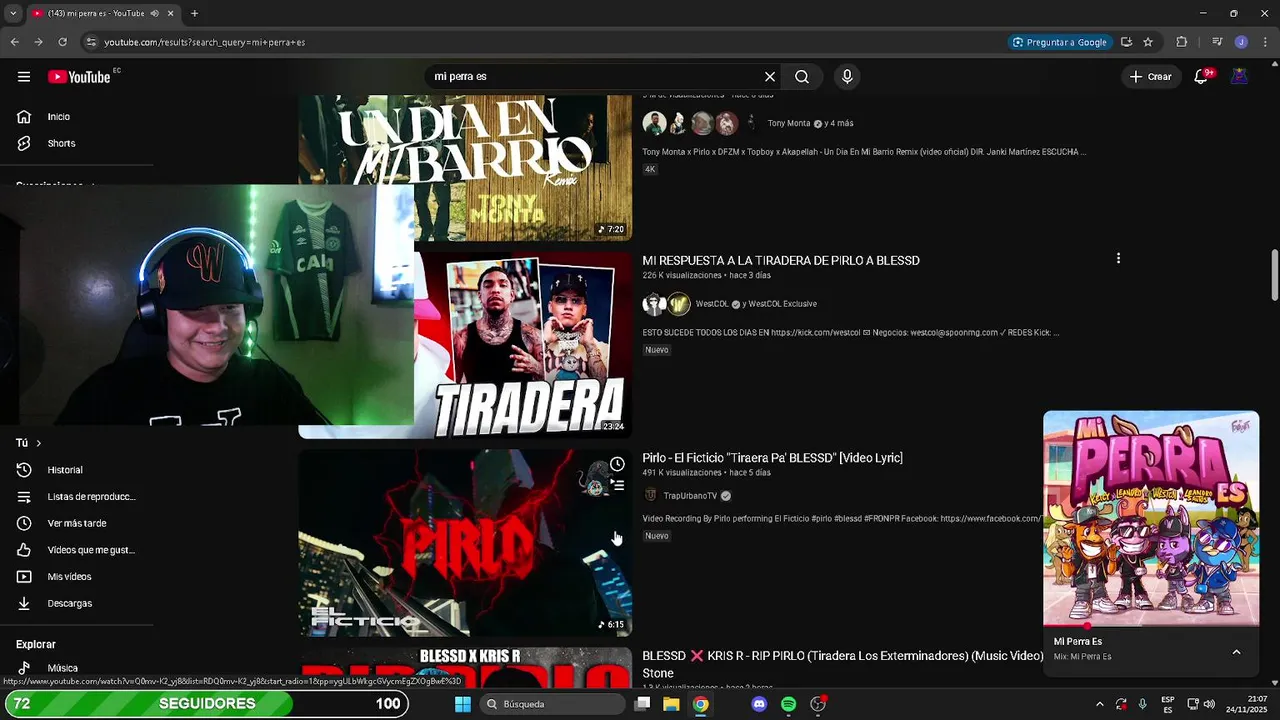This screenshot has width=1280, height=720.
Task: Open Un Dia En Mi Barrio thumbnail
Action: pos(465,168)
